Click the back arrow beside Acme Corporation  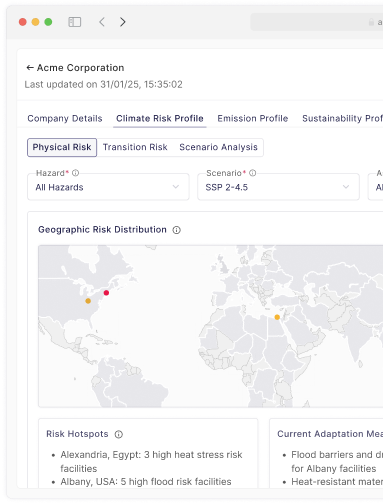point(30,68)
